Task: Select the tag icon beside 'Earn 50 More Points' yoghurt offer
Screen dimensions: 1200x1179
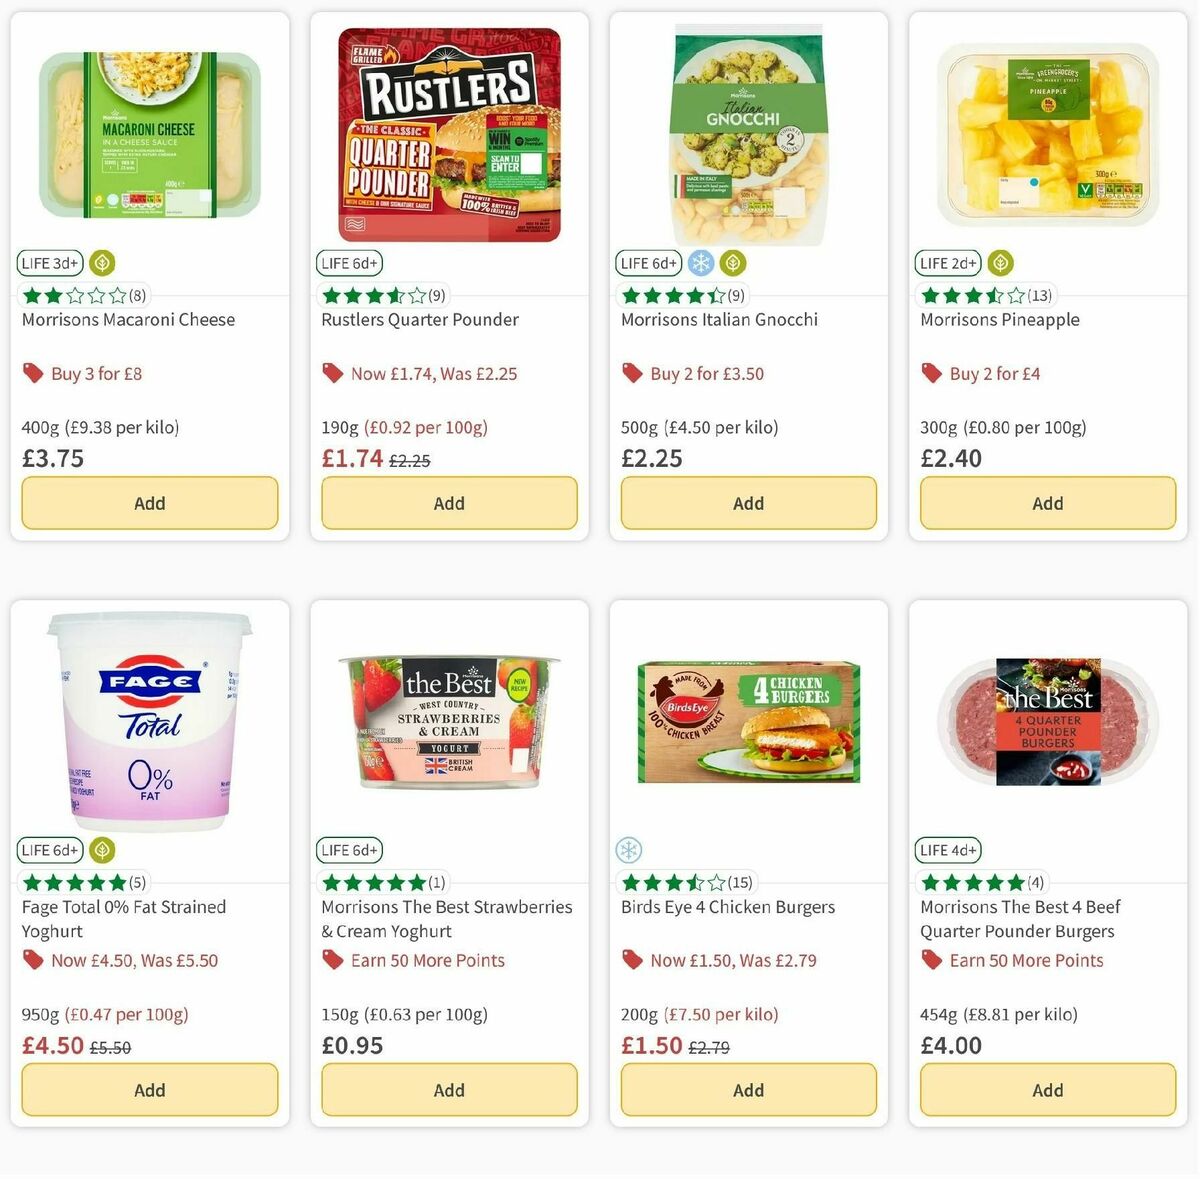Action: 331,960
